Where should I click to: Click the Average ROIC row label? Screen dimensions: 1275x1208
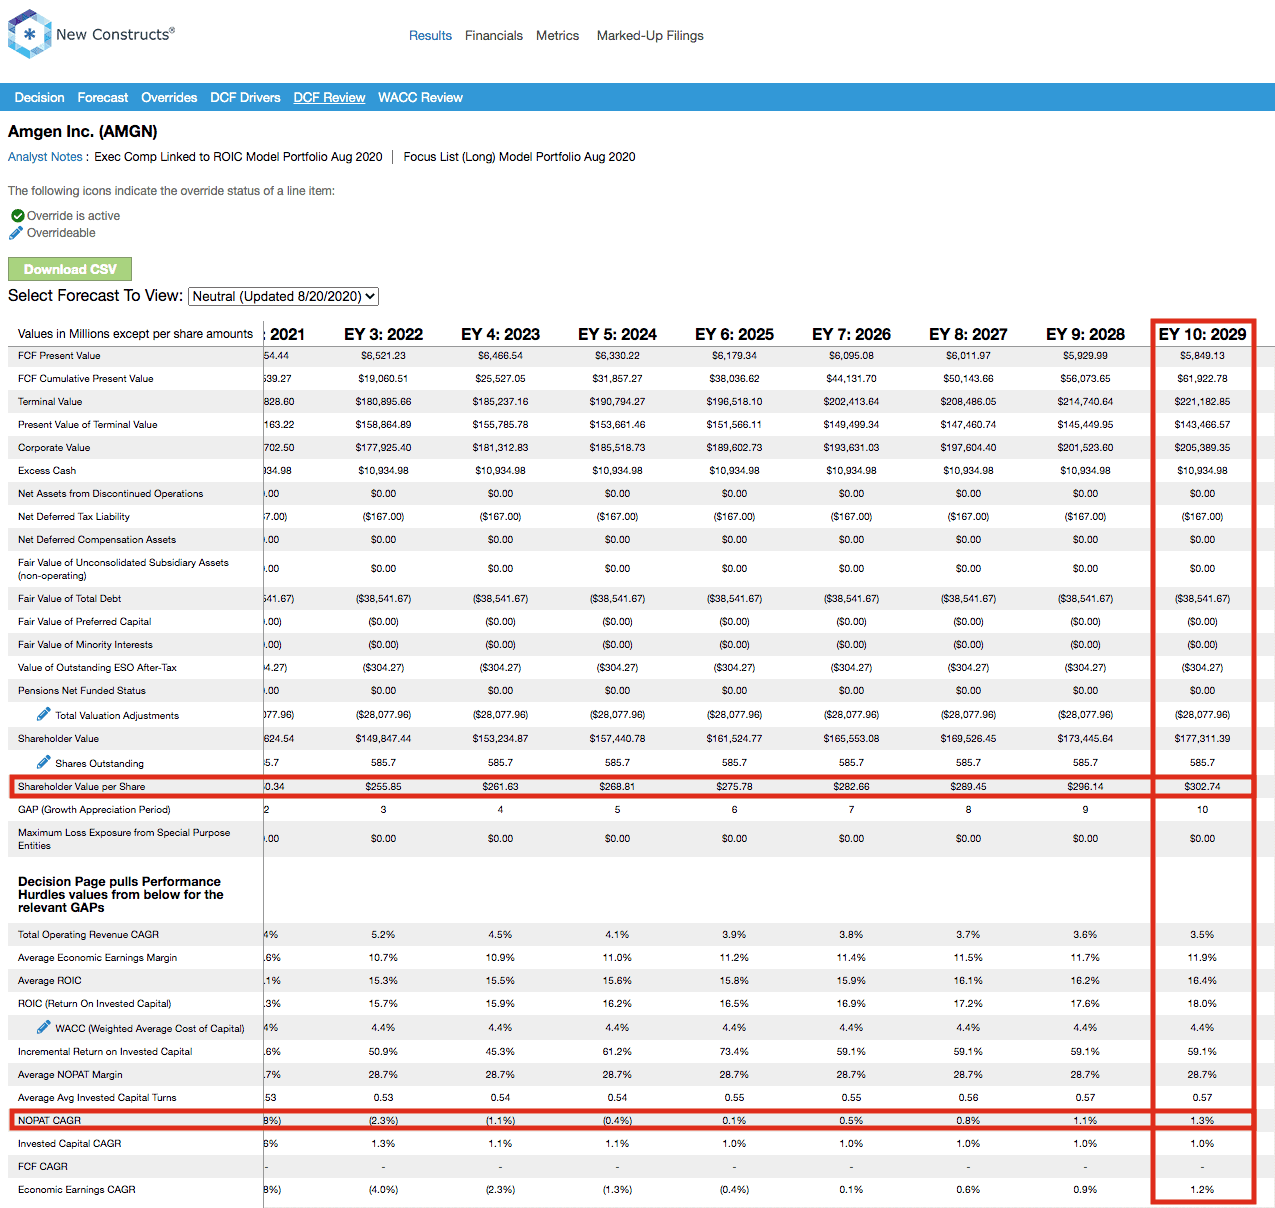[50, 980]
